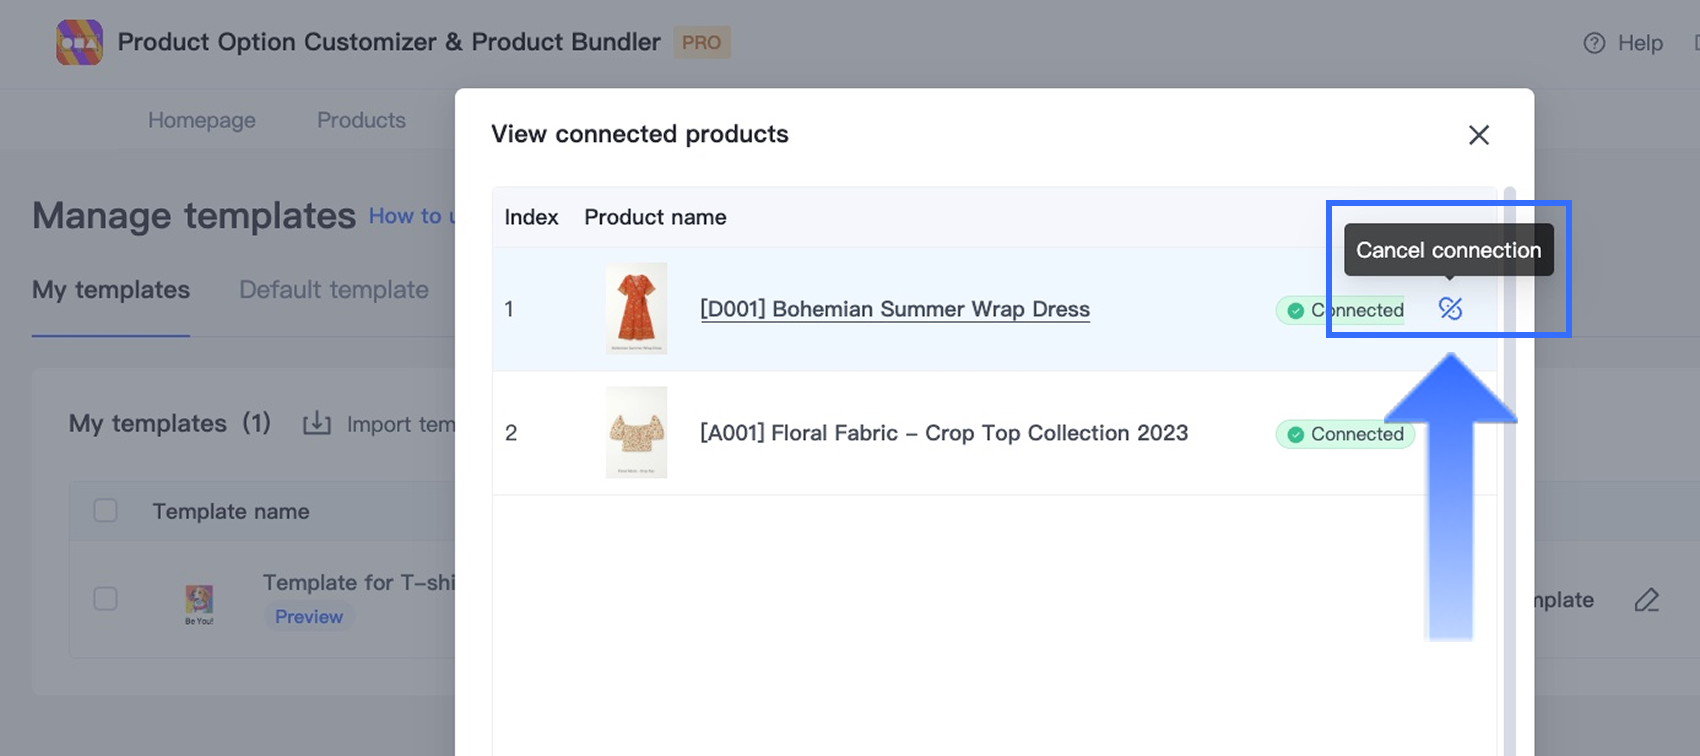Click the Preview link under the template

coord(309,617)
